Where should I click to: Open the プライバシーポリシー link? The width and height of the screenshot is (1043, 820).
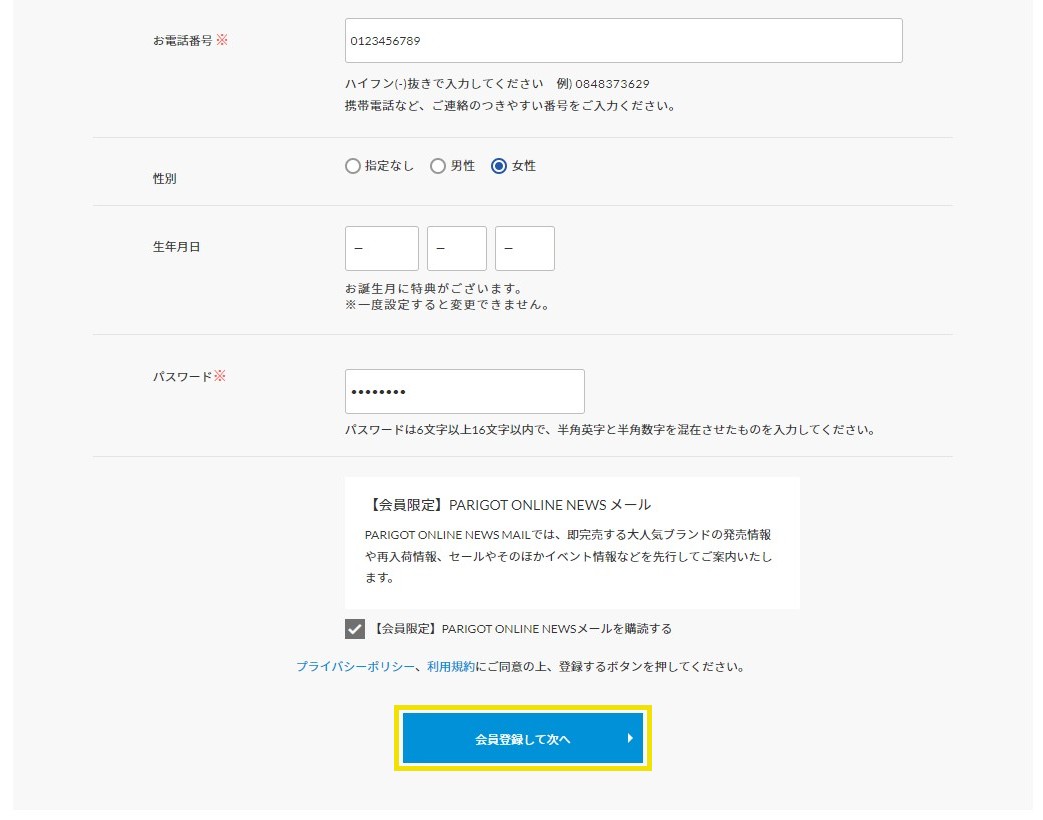click(355, 666)
